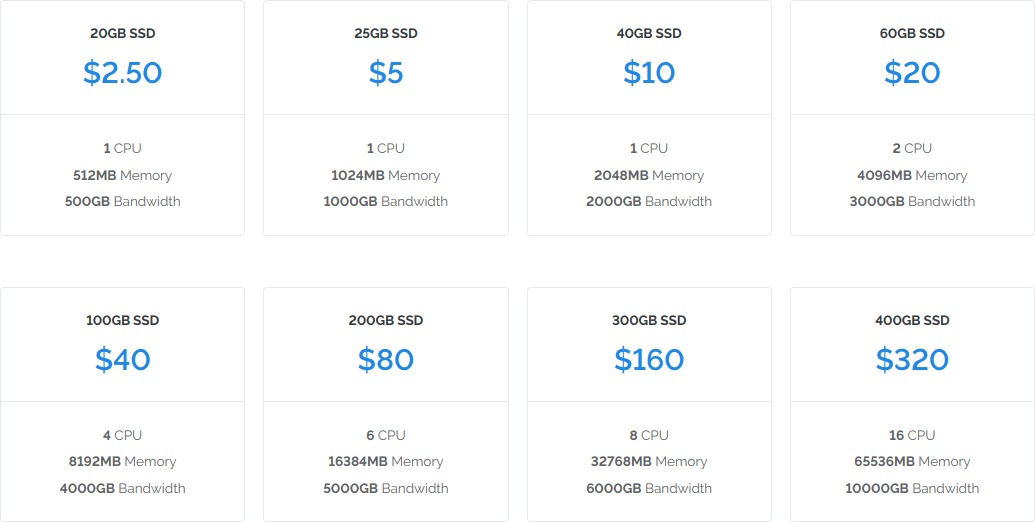The height and width of the screenshot is (522, 1035).
Task: Select the $40 plan price
Action: point(122,359)
